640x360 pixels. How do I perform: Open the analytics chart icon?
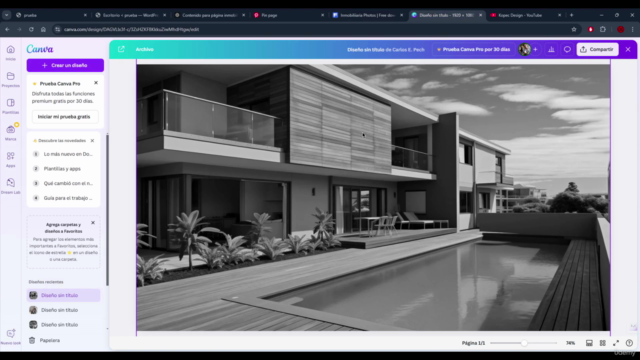551,49
